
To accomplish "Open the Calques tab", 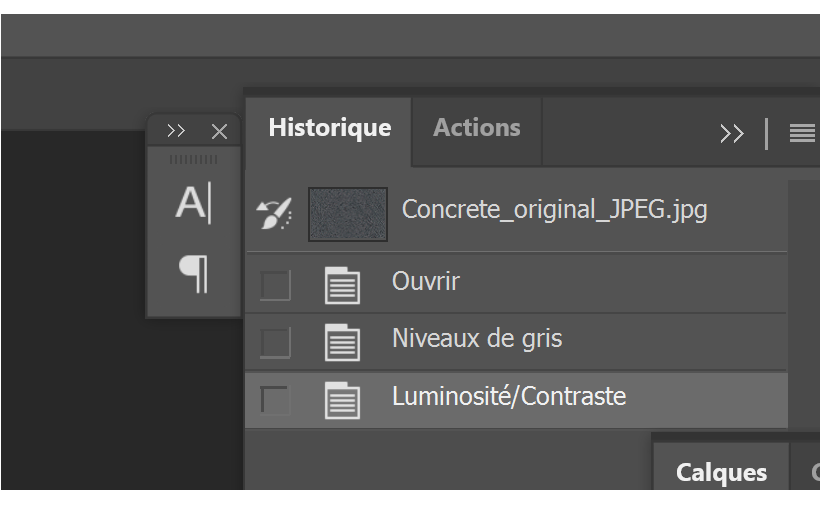I will [x=721, y=472].
